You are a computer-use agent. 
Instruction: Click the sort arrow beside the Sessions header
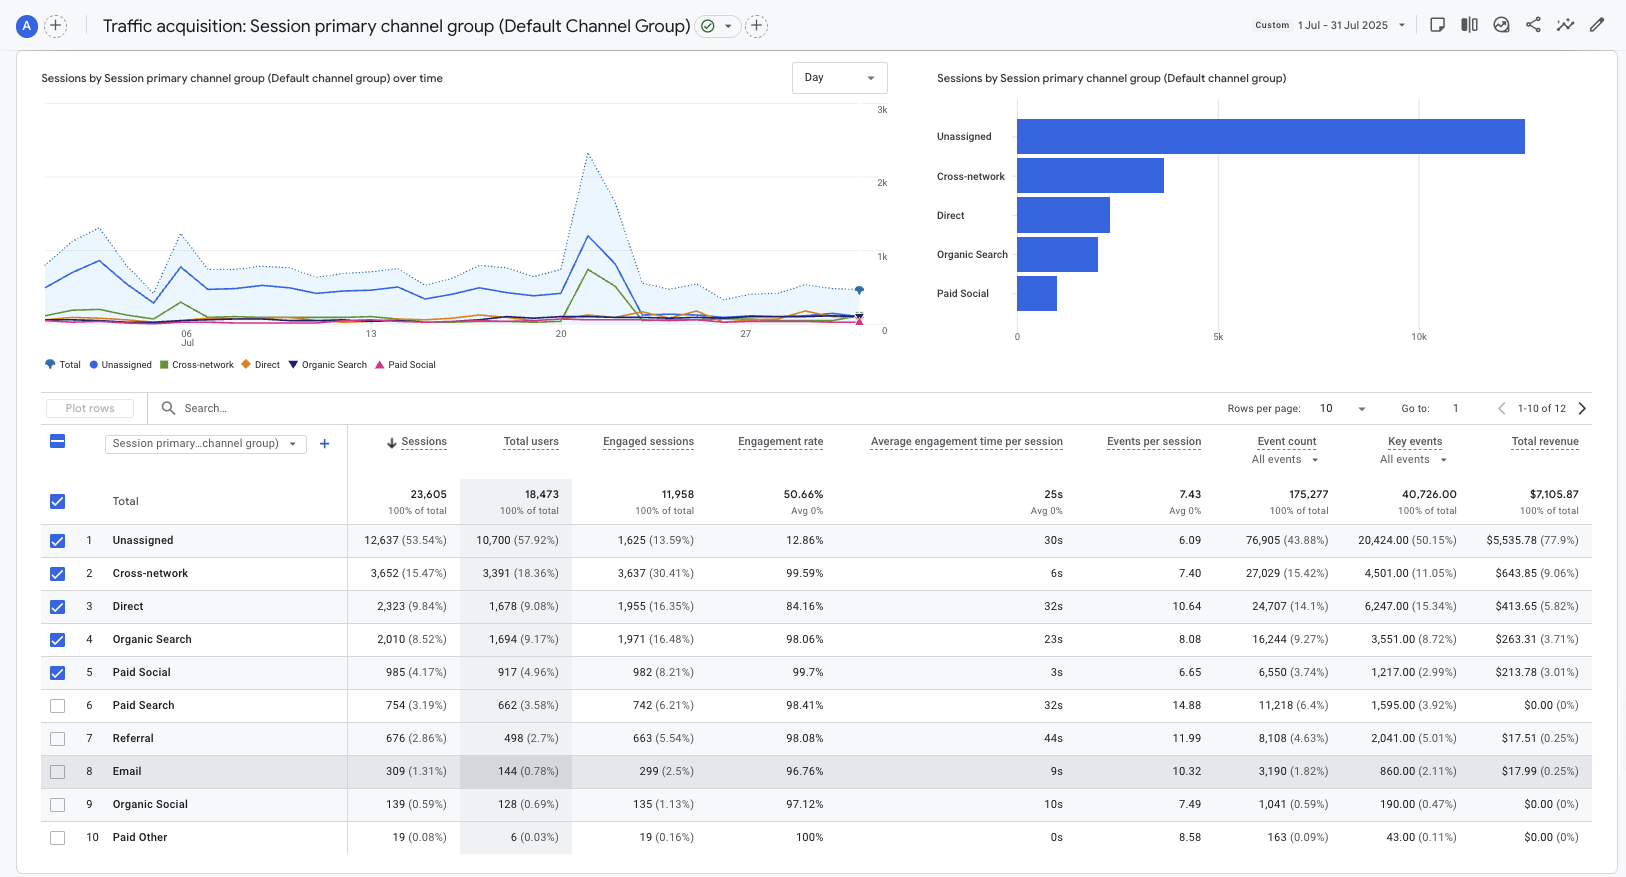[392, 443]
